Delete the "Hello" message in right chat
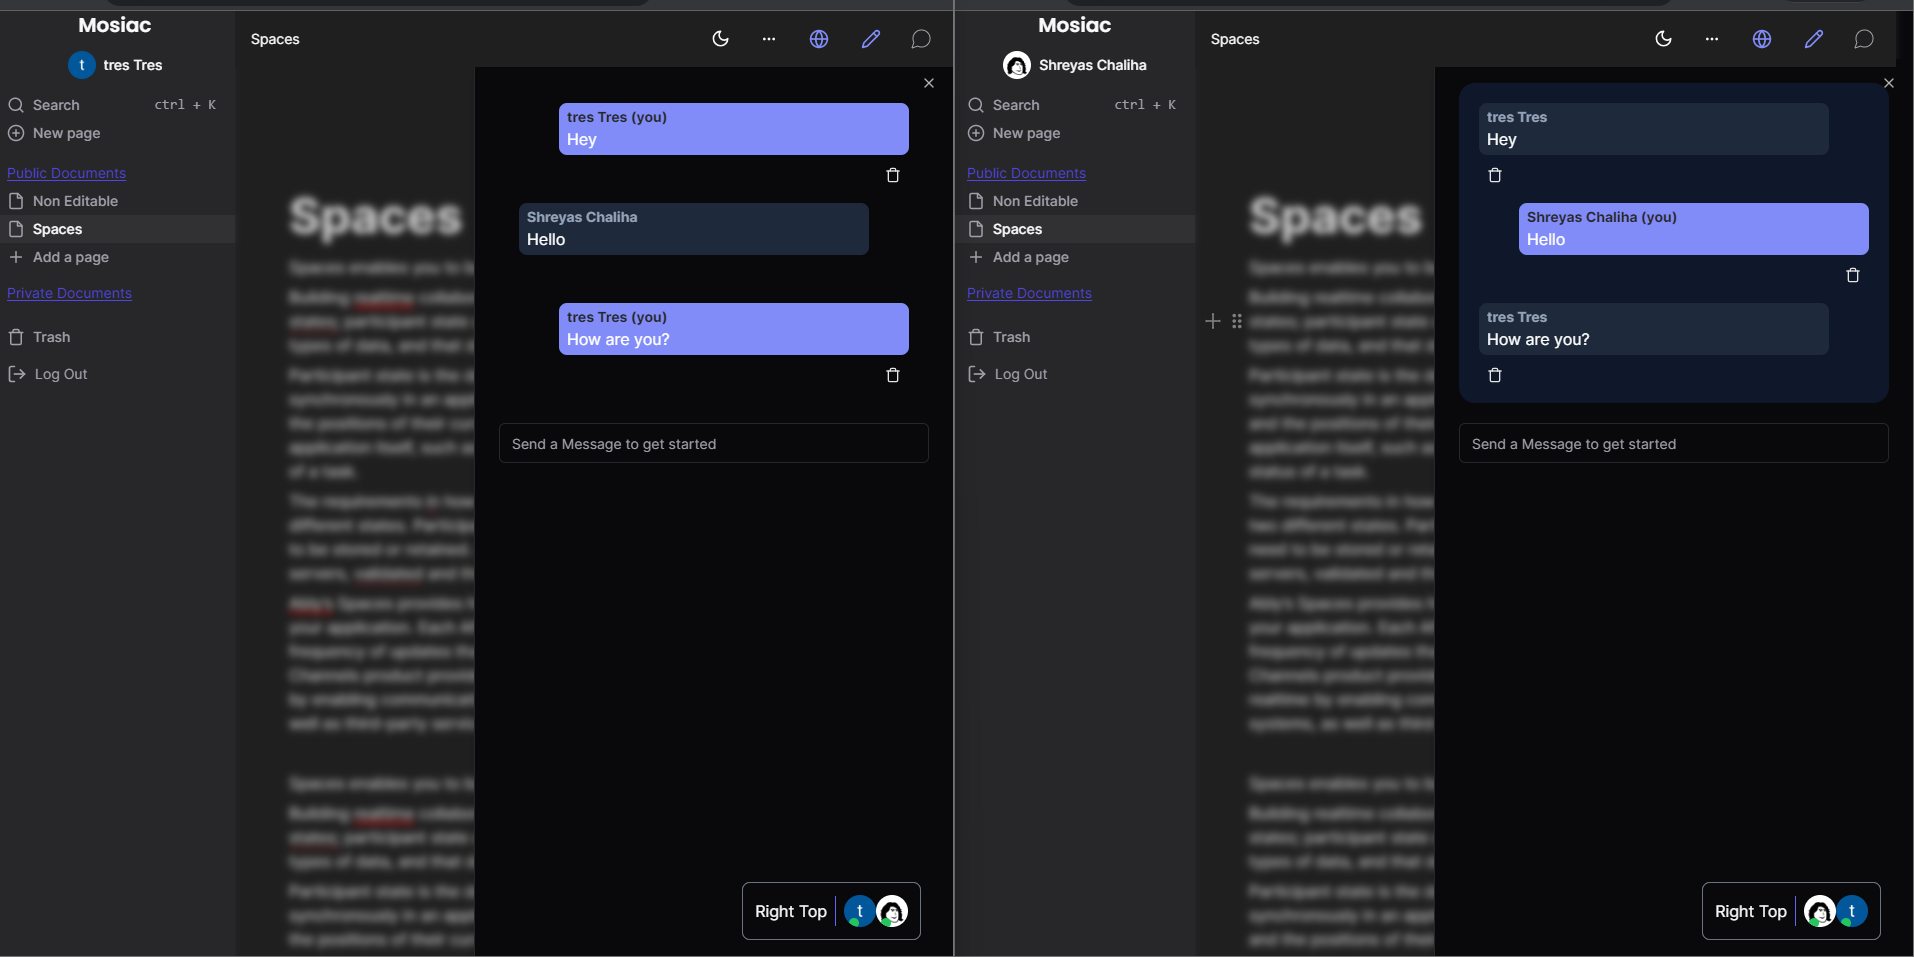1914x957 pixels. [x=1852, y=275]
